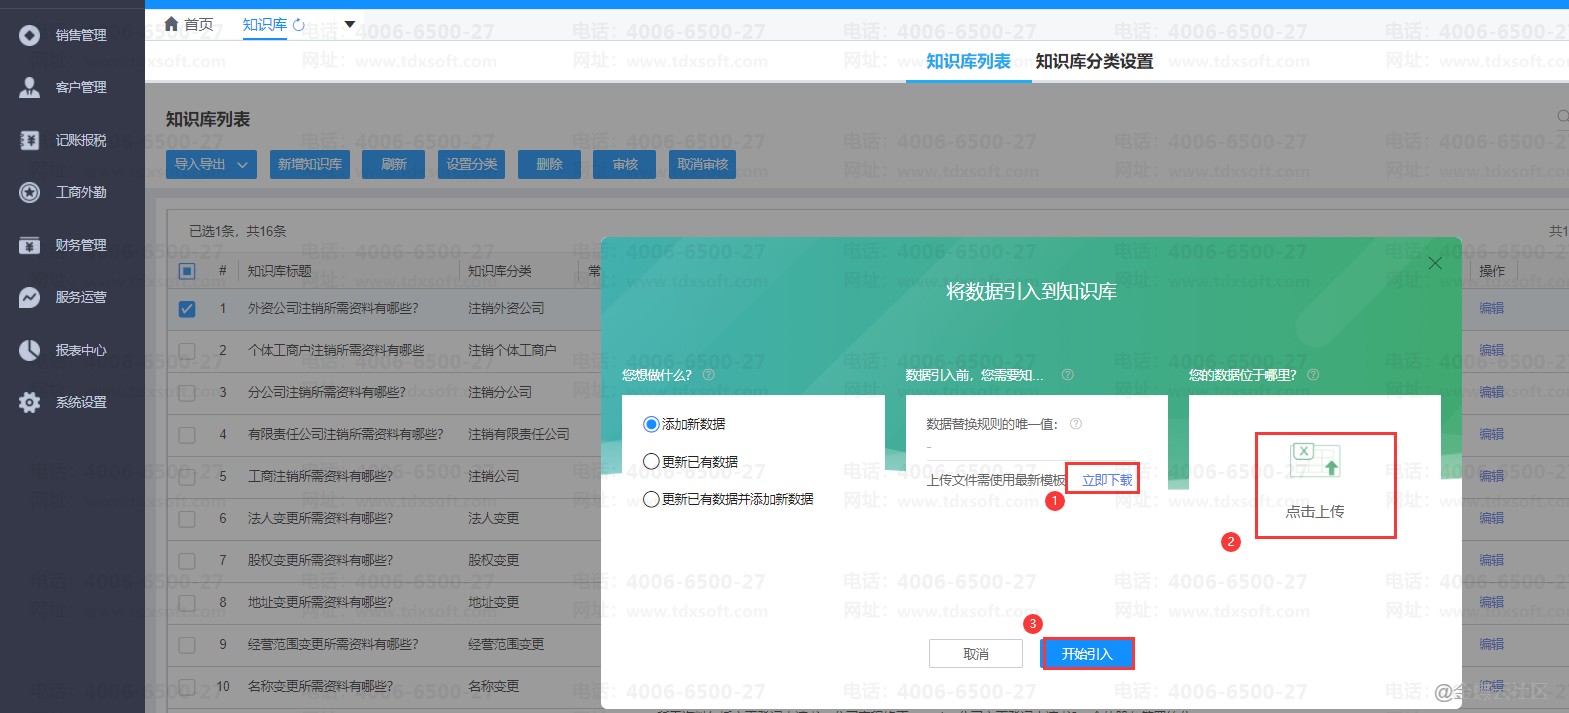This screenshot has height=713, width=1569.
Task: Open the Report Center (报表中心) pie icon
Action: coord(30,350)
